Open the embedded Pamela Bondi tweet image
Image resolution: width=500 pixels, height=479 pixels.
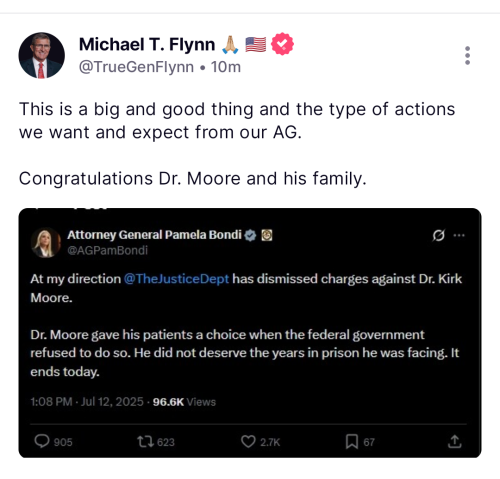(x=250, y=333)
